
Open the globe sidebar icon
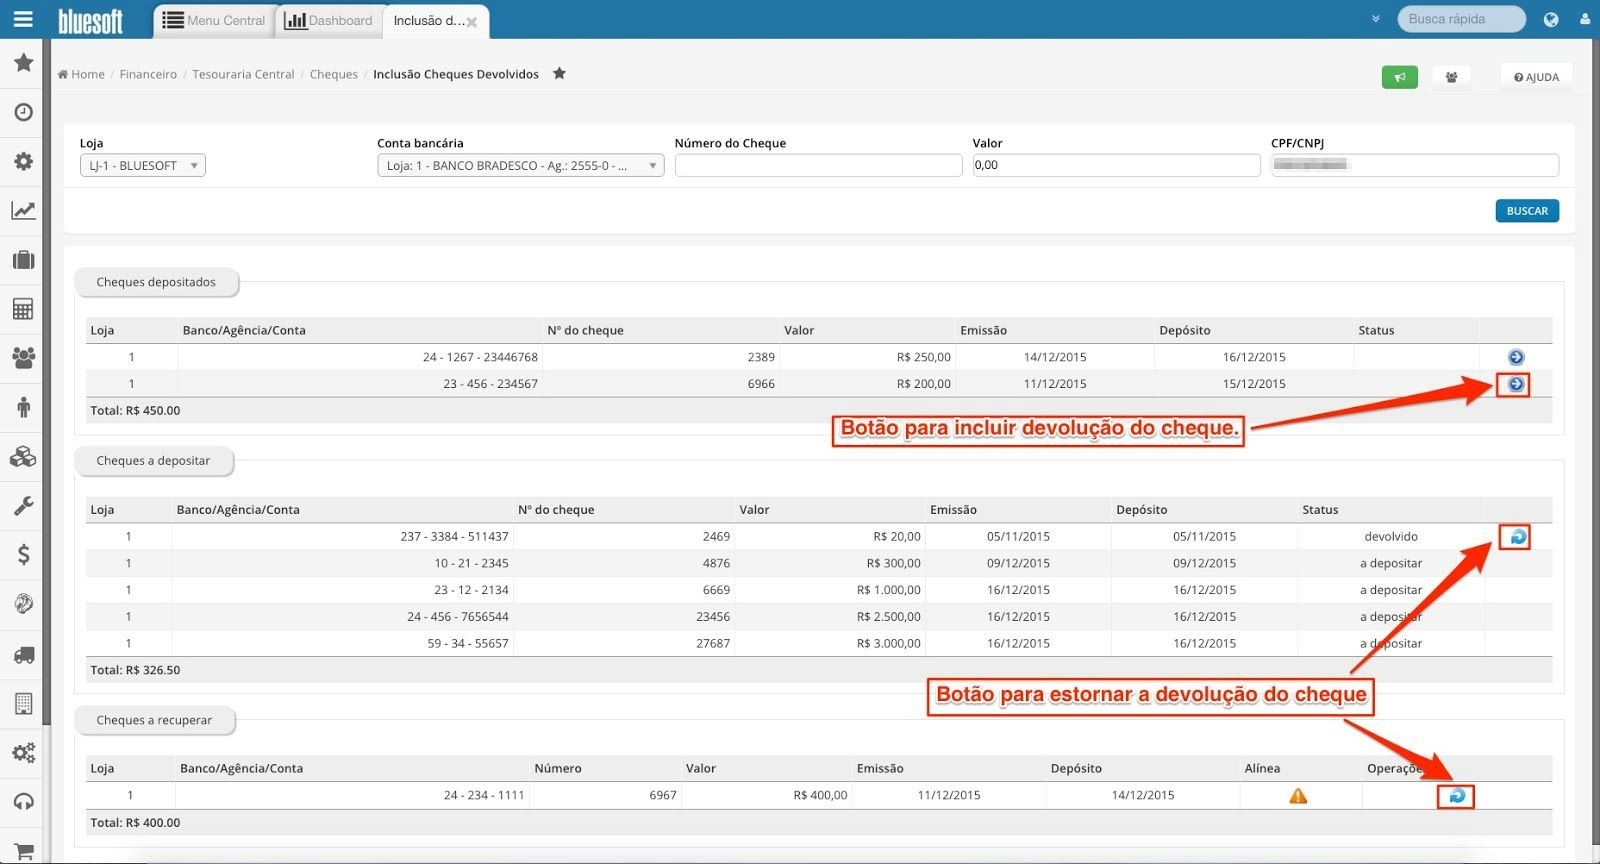coord(23,603)
